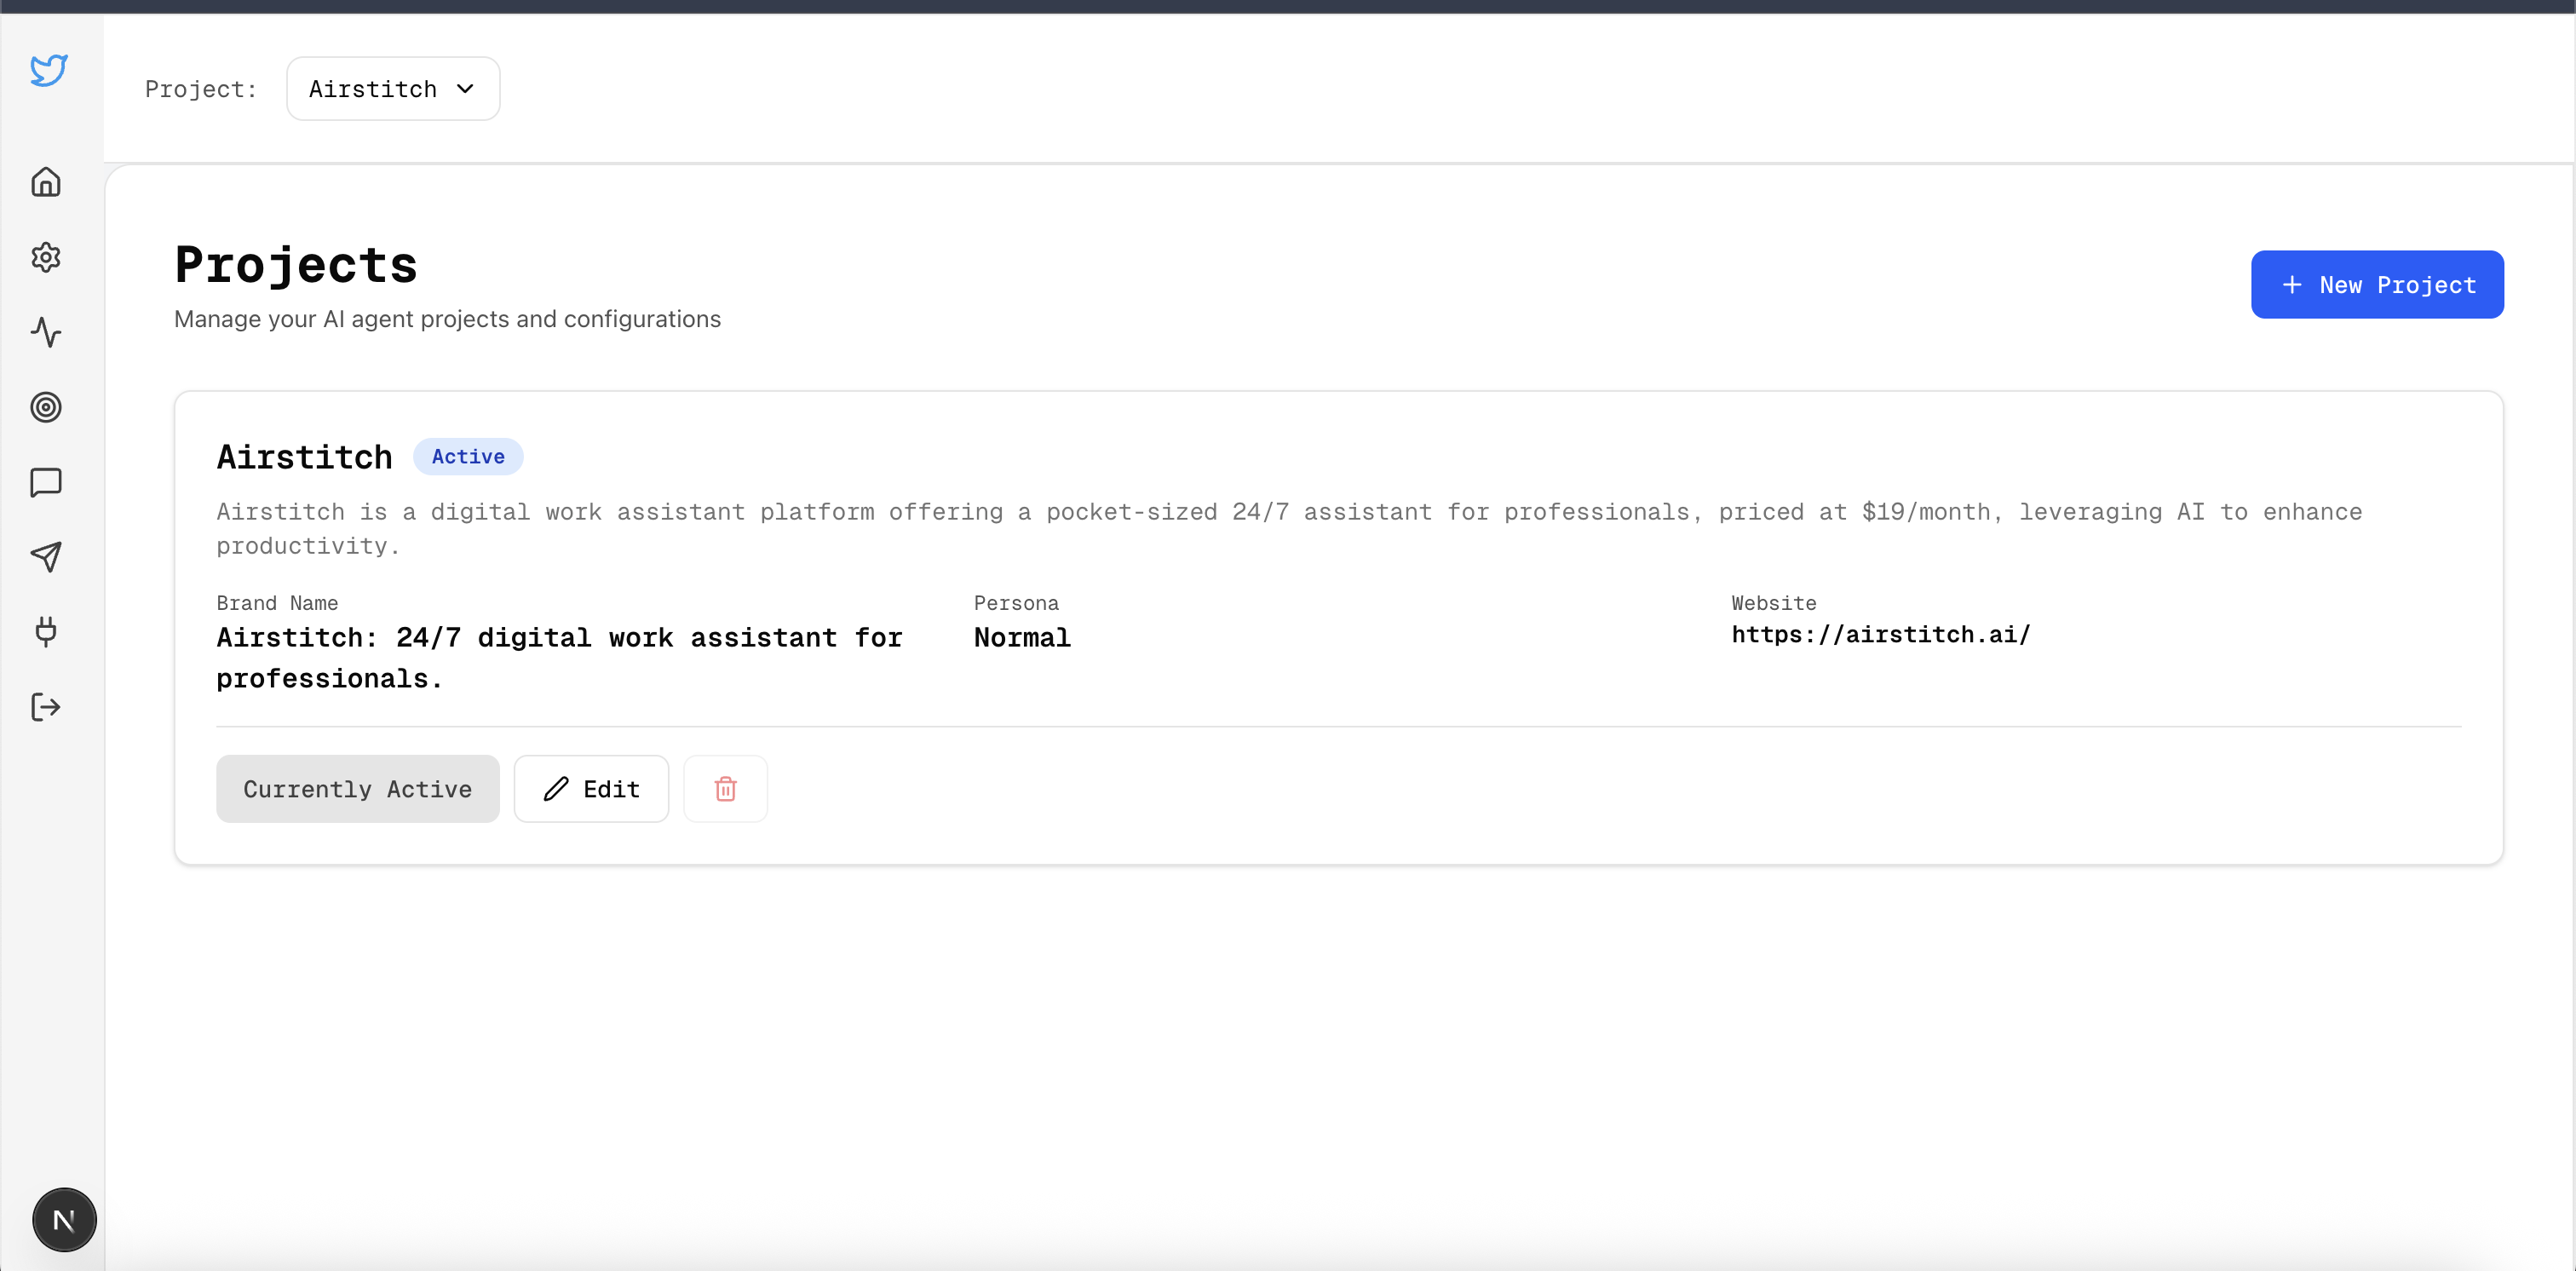The image size is (2576, 1271).
Task: Click the N avatar at bottom left
Action: pyautogui.click(x=64, y=1219)
